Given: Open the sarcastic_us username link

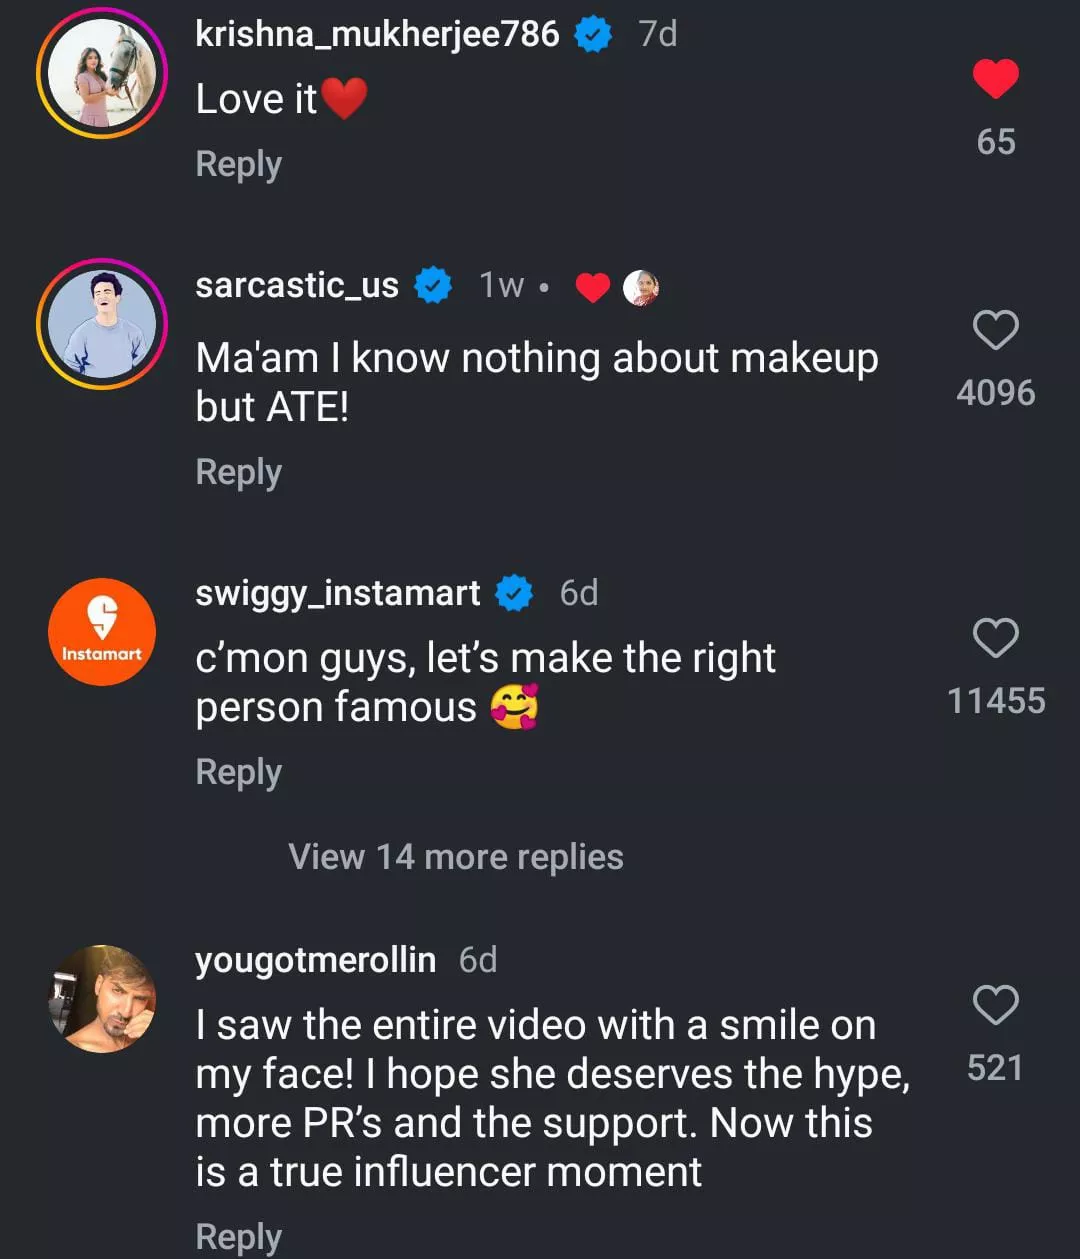Looking at the screenshot, I should point(297,285).
